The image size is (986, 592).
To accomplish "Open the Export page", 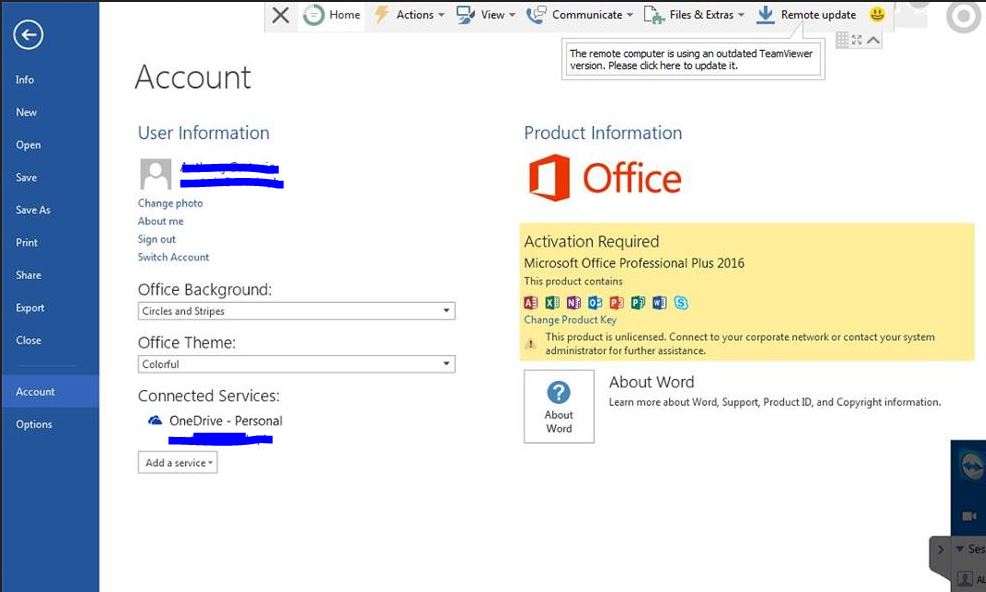I will (30, 308).
